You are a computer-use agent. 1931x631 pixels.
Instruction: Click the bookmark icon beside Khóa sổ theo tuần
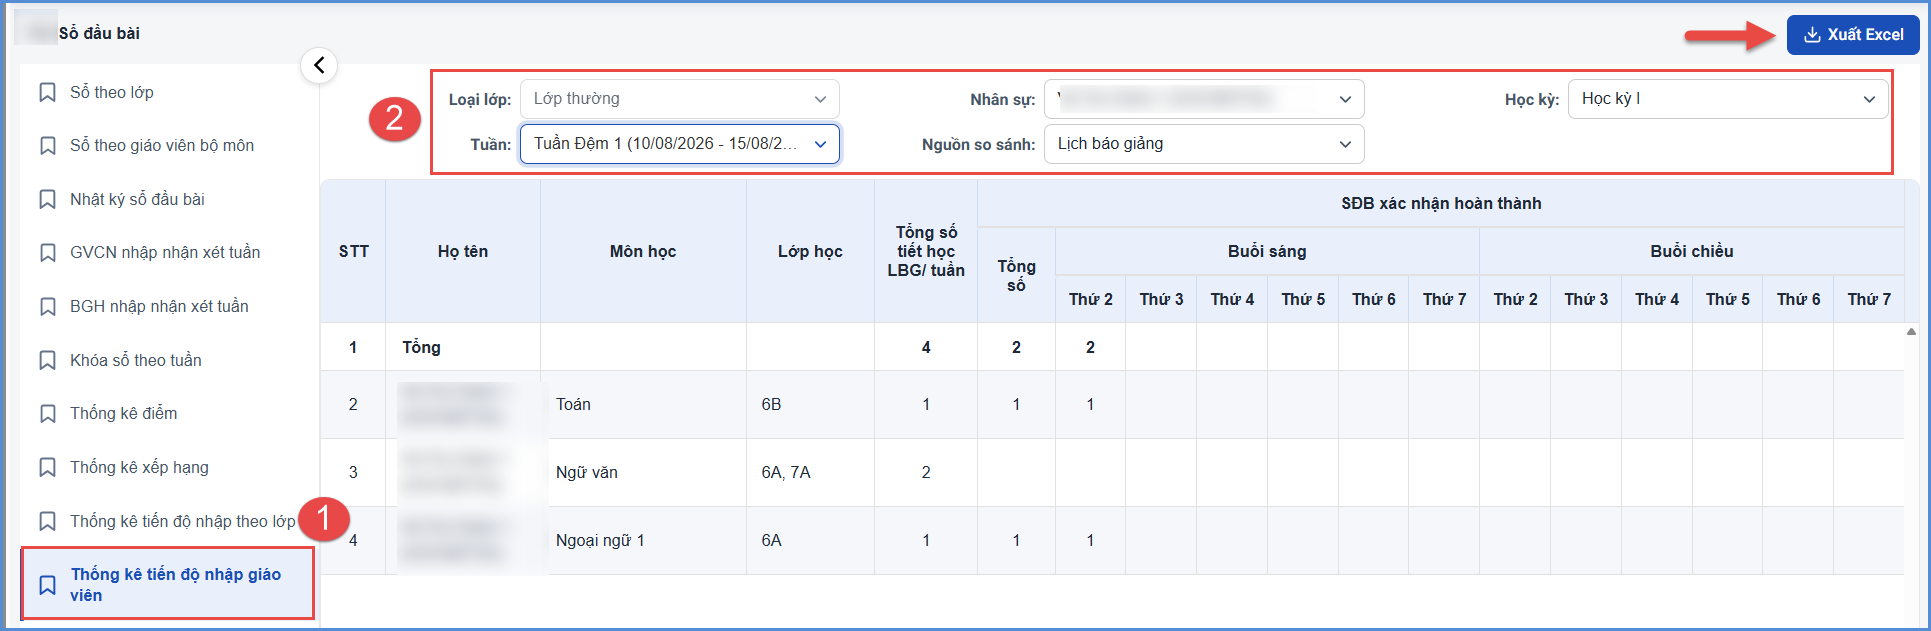coord(47,361)
